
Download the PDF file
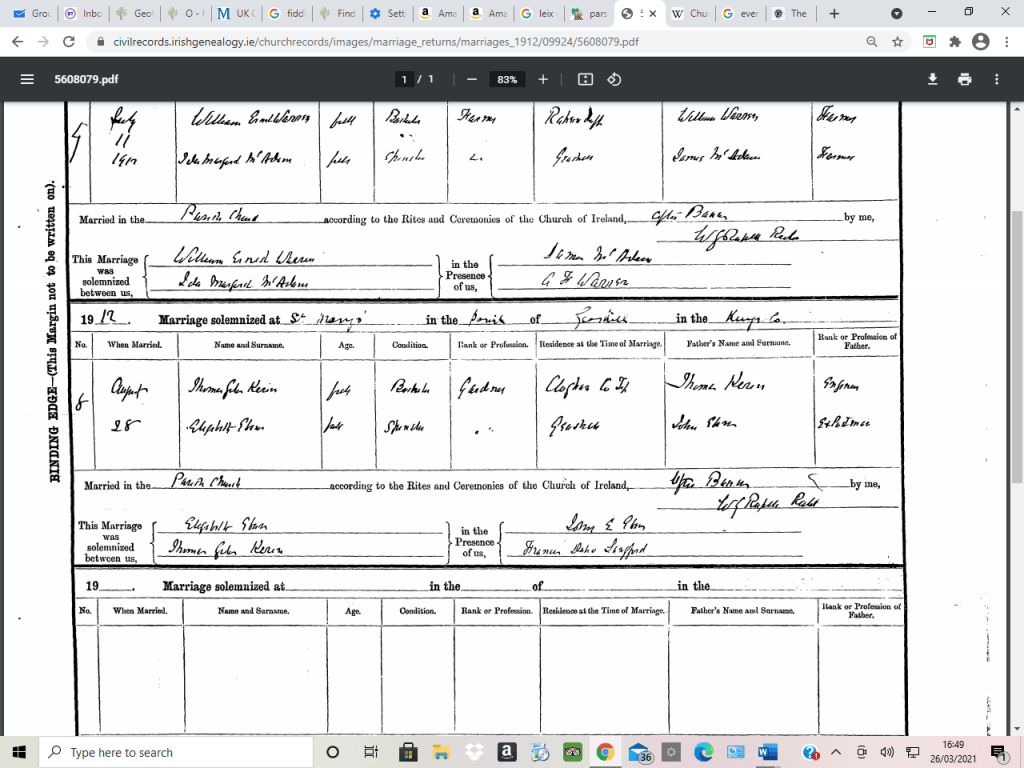coord(932,79)
